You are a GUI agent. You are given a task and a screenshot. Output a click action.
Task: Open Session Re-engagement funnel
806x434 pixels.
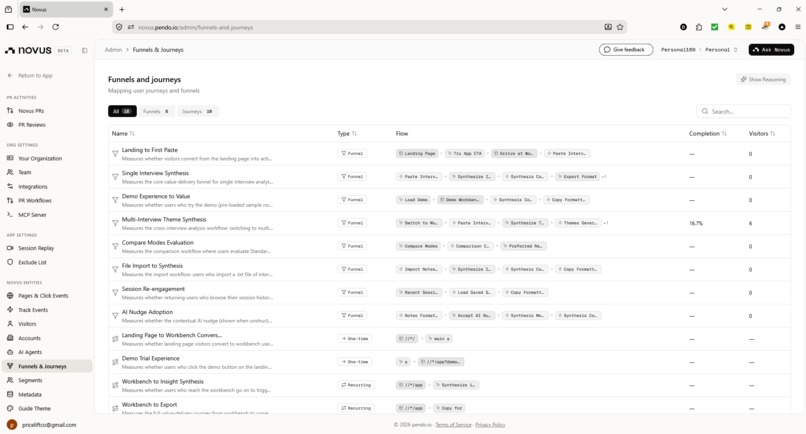tap(153, 289)
